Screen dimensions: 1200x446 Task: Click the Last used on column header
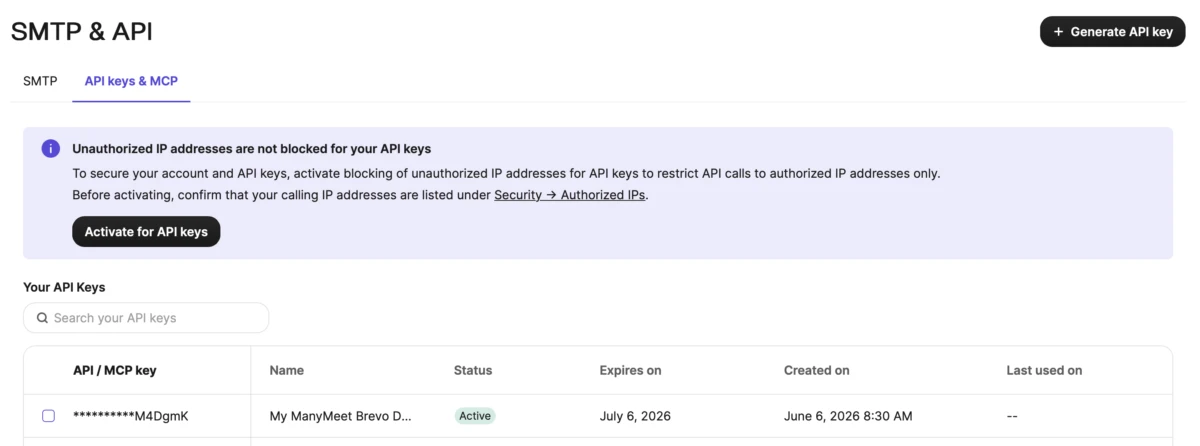(1044, 370)
